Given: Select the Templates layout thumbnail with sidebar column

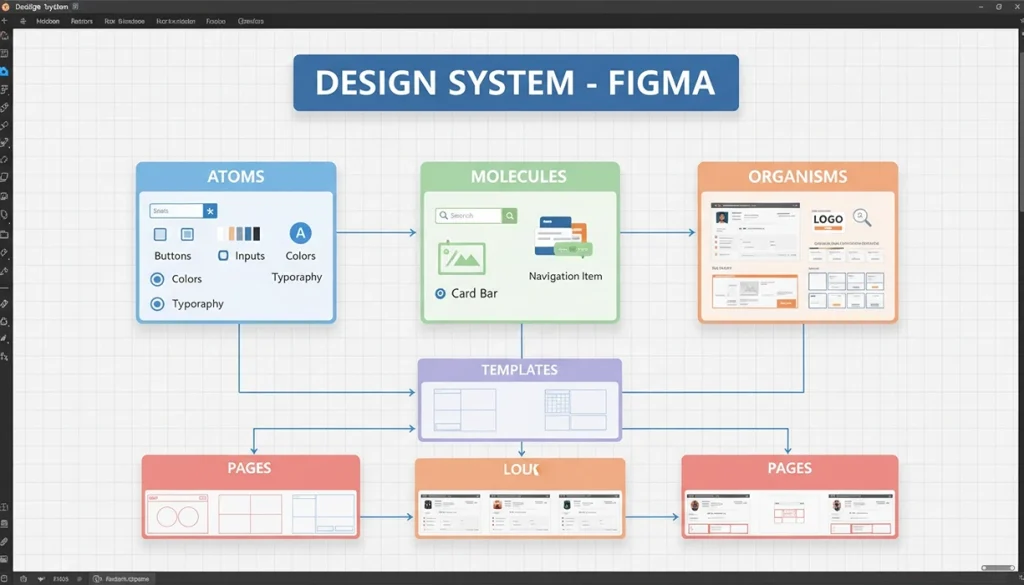Looking at the screenshot, I should click(465, 410).
